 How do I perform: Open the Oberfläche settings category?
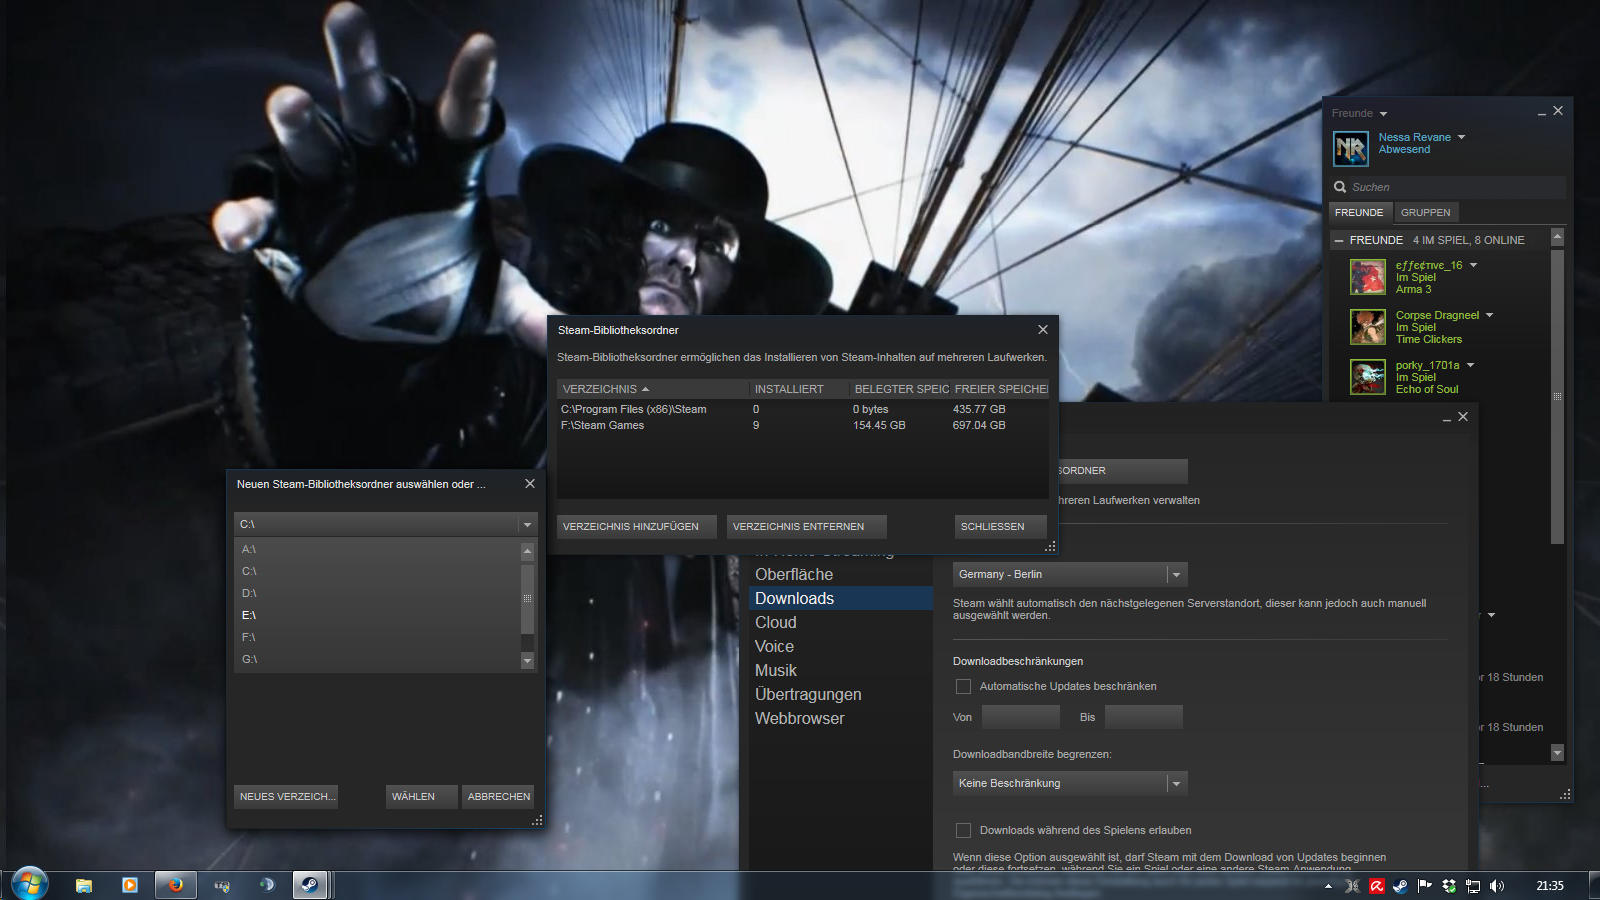tap(841, 574)
